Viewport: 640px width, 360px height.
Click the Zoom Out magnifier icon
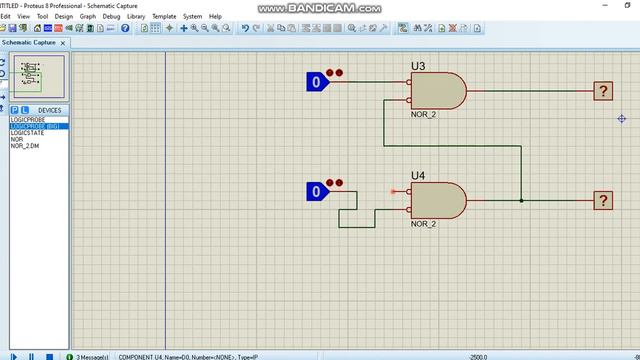tap(205, 28)
